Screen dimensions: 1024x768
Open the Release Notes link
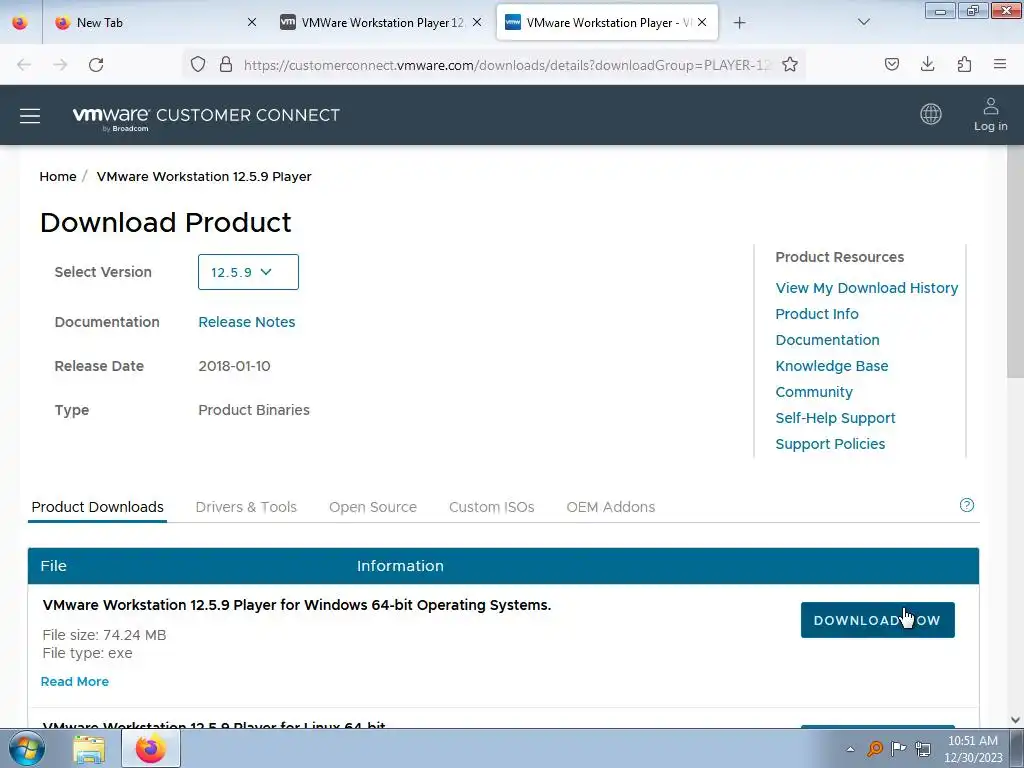[247, 322]
